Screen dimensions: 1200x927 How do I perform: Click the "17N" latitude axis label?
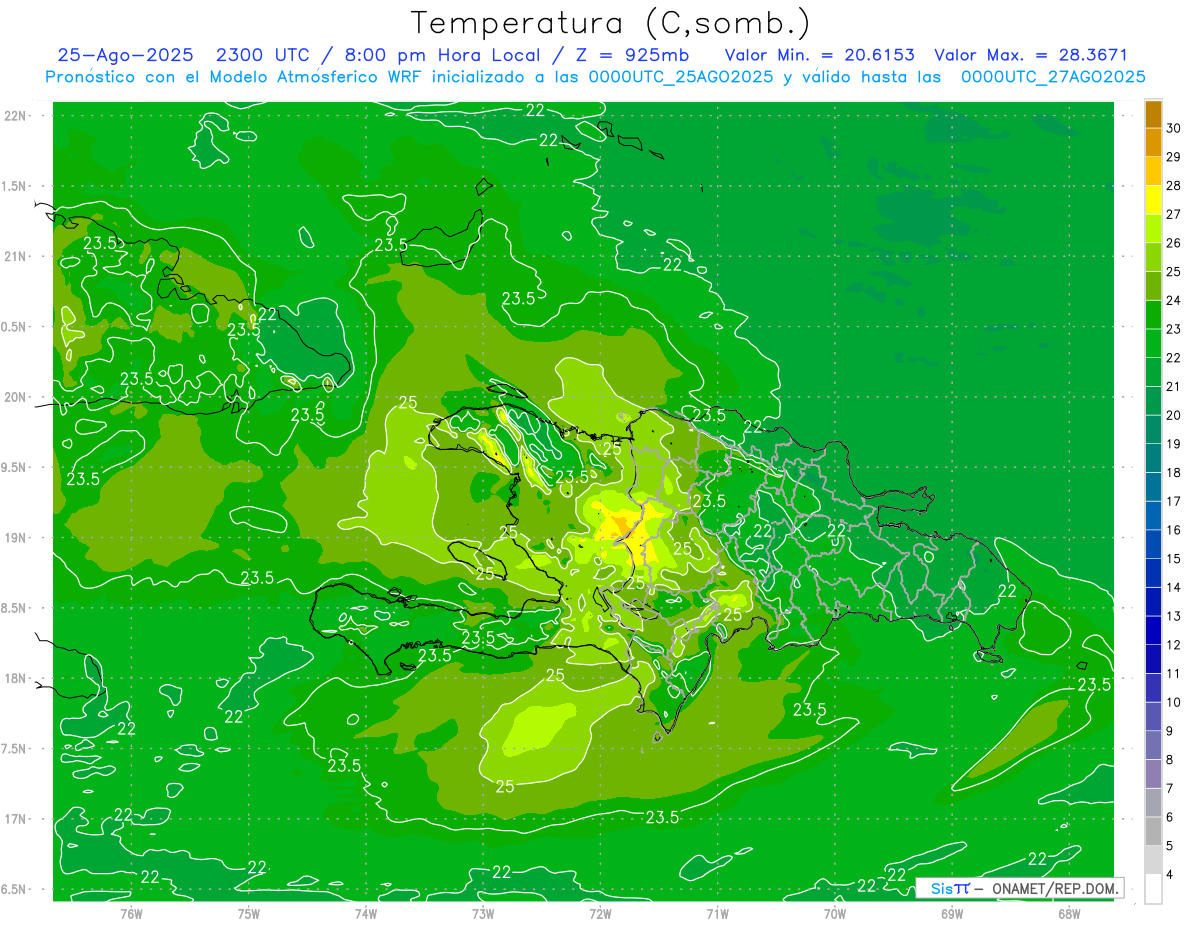[x=14, y=819]
